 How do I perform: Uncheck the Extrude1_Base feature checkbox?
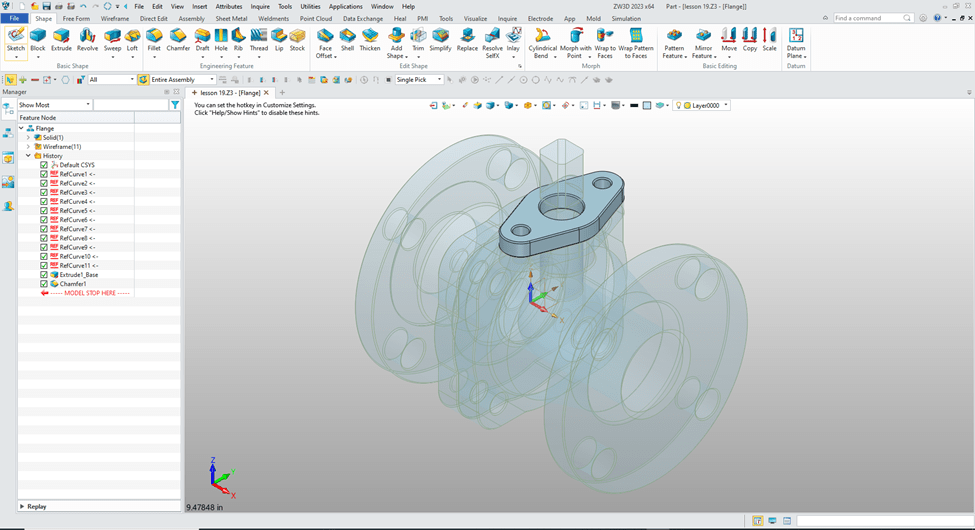(44, 274)
